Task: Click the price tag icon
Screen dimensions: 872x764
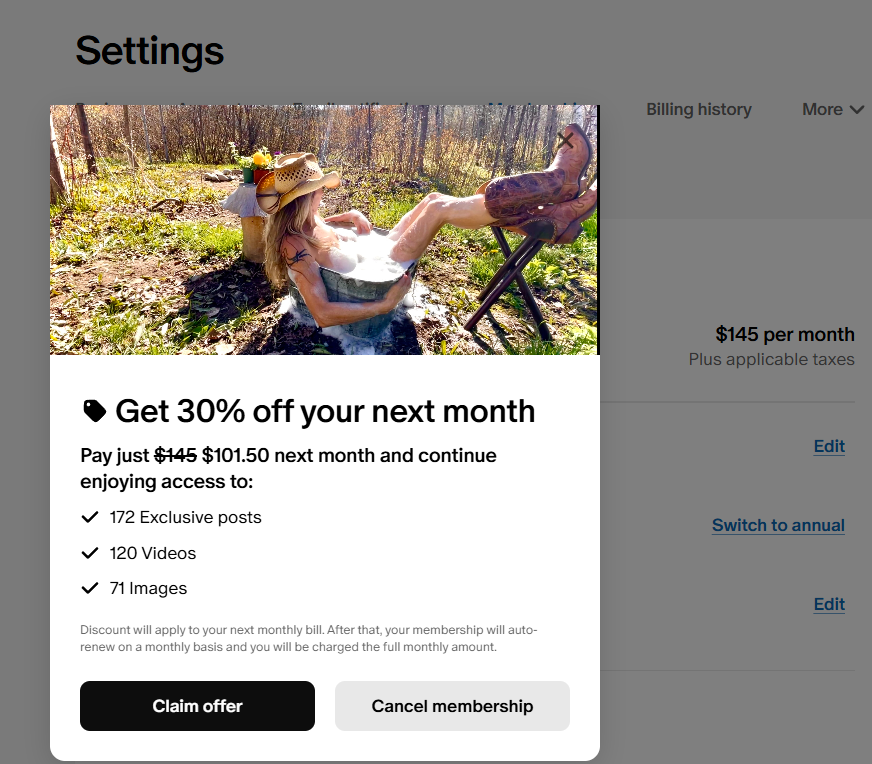Action: [x=94, y=411]
